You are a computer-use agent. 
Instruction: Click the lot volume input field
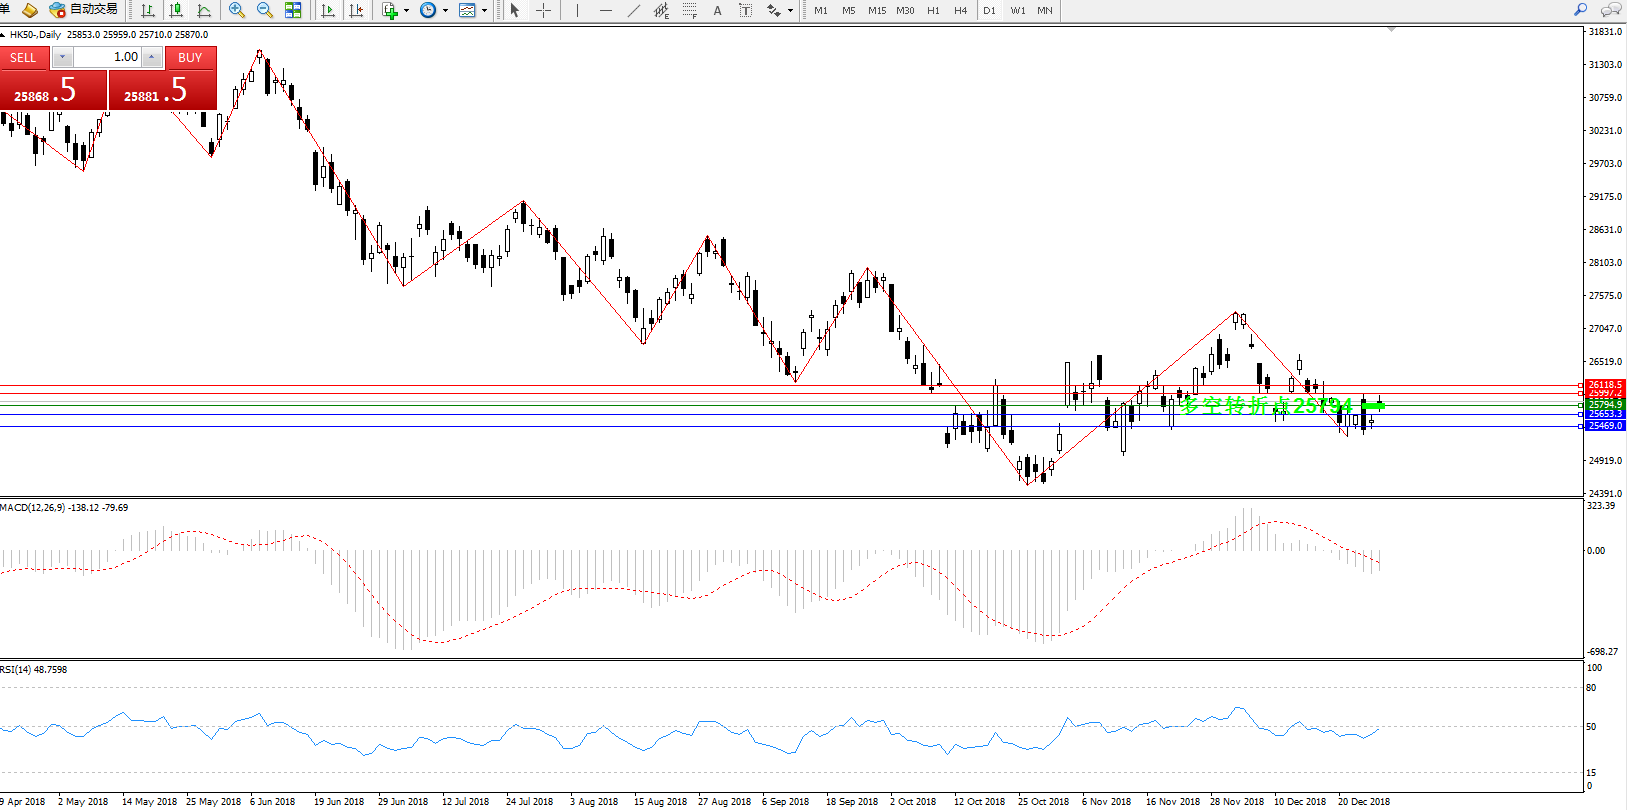point(108,57)
